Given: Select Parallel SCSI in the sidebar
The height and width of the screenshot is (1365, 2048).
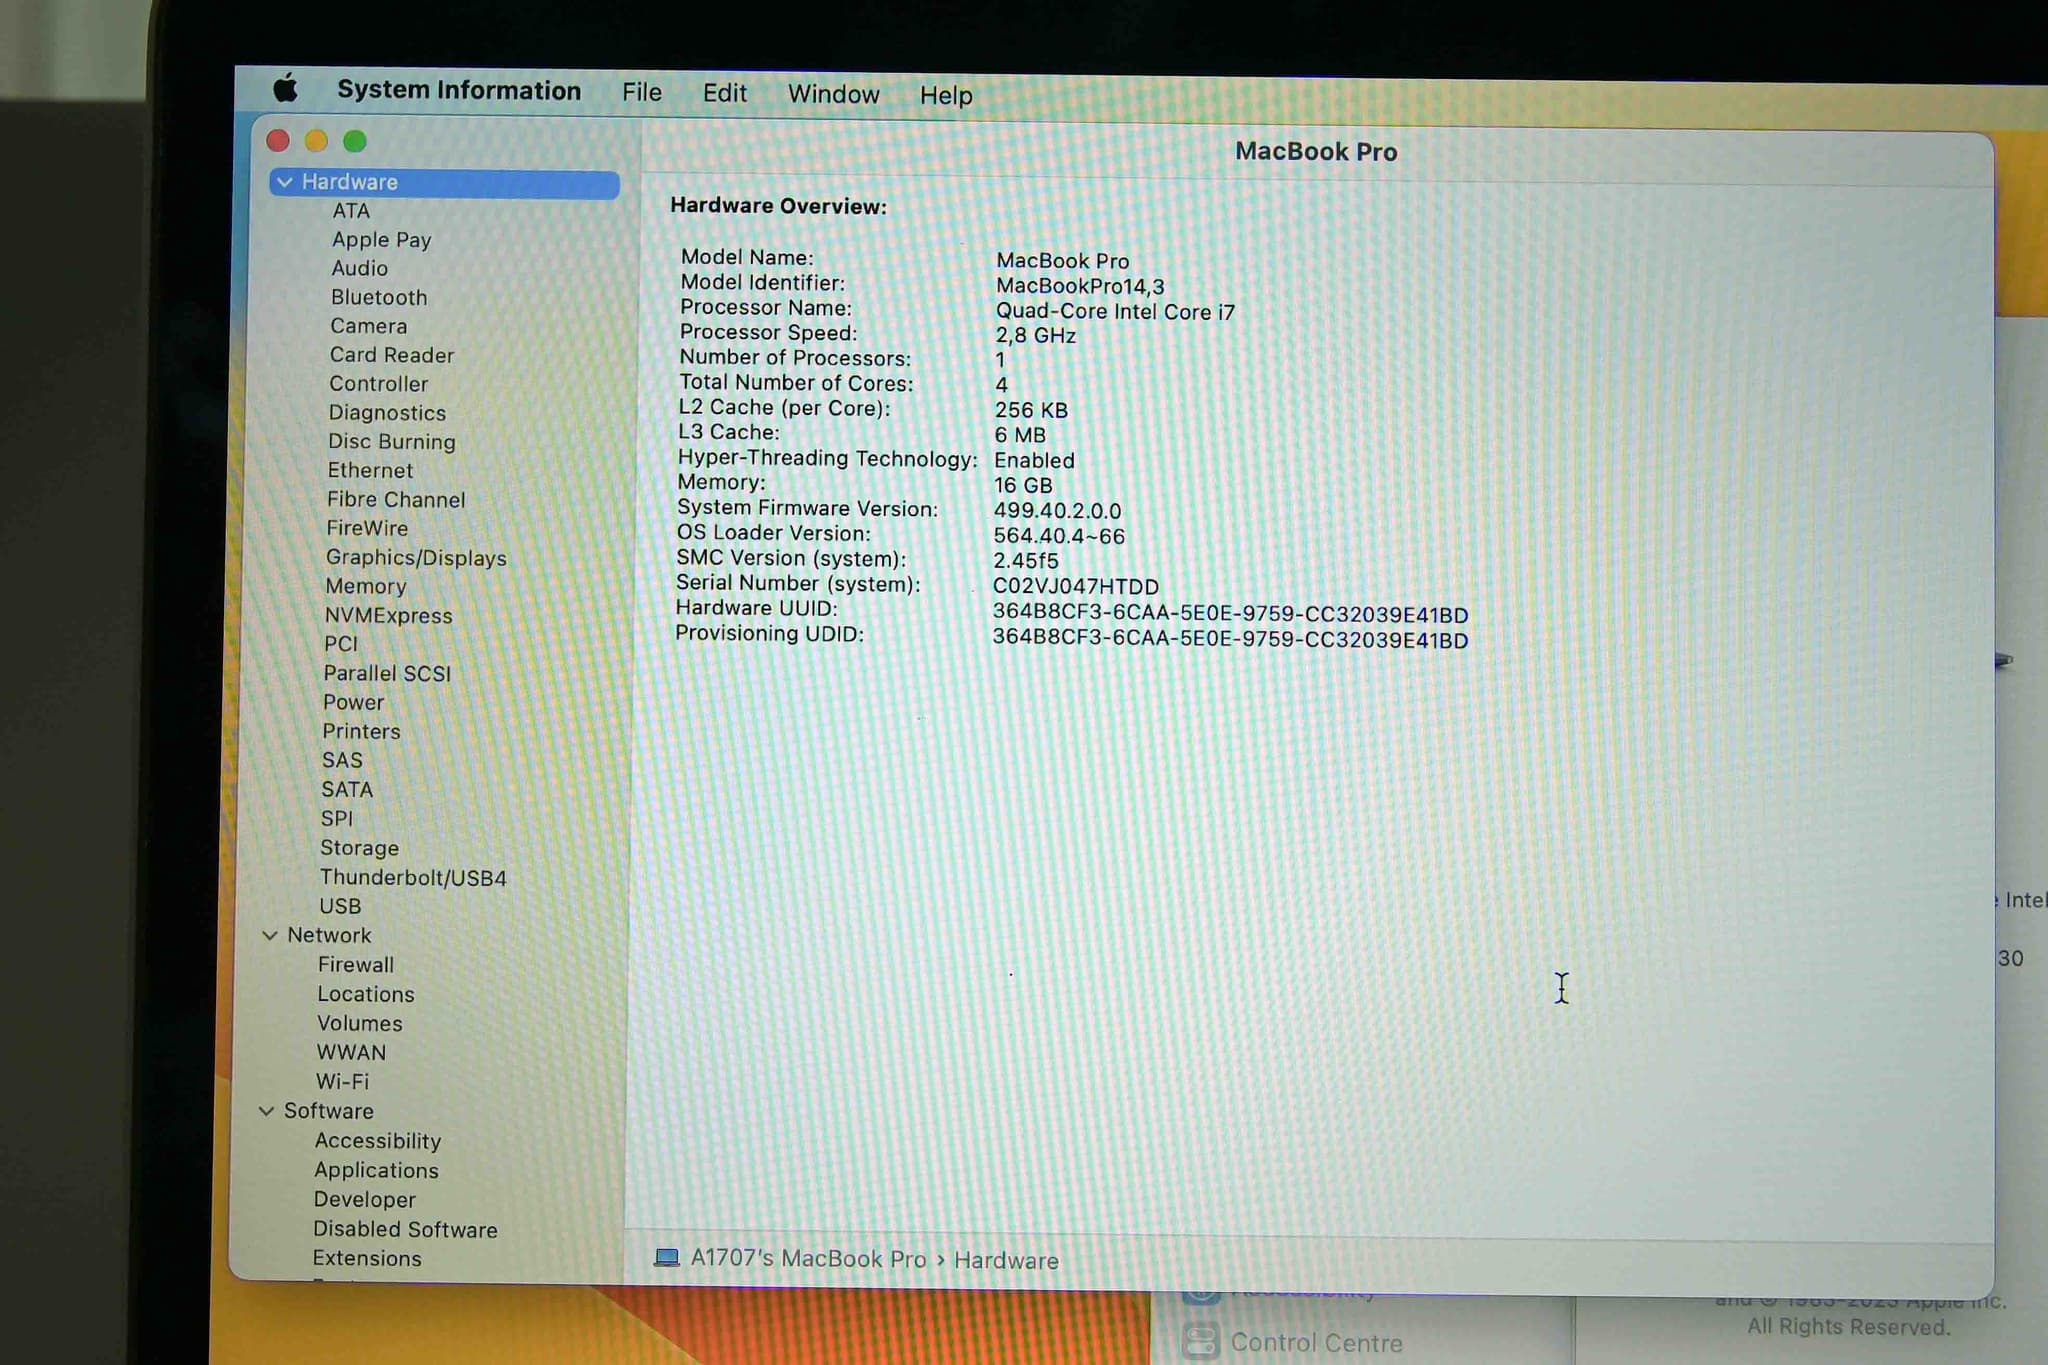Looking at the screenshot, I should [387, 673].
